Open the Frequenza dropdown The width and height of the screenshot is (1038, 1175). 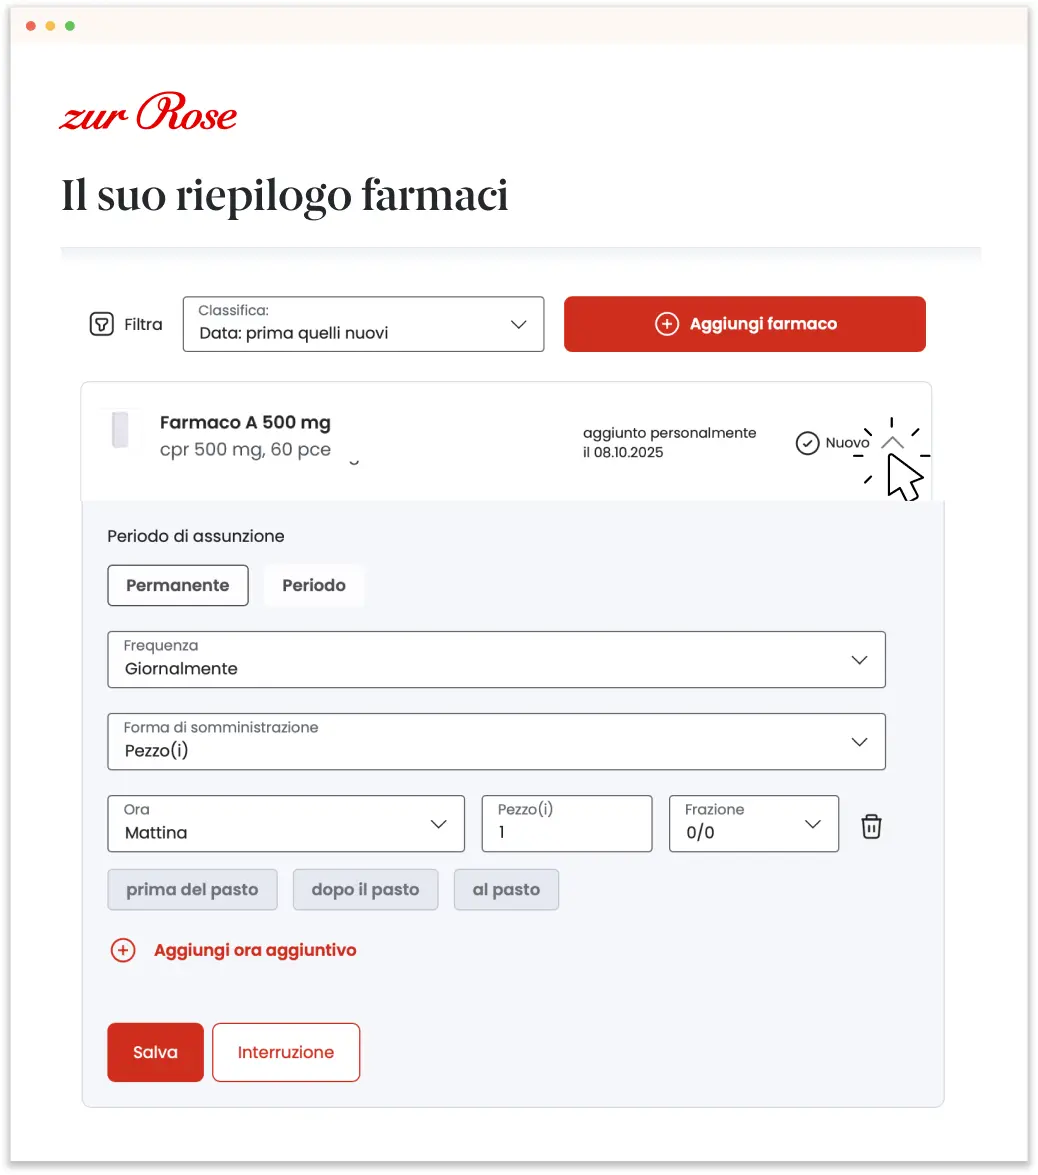pos(496,659)
